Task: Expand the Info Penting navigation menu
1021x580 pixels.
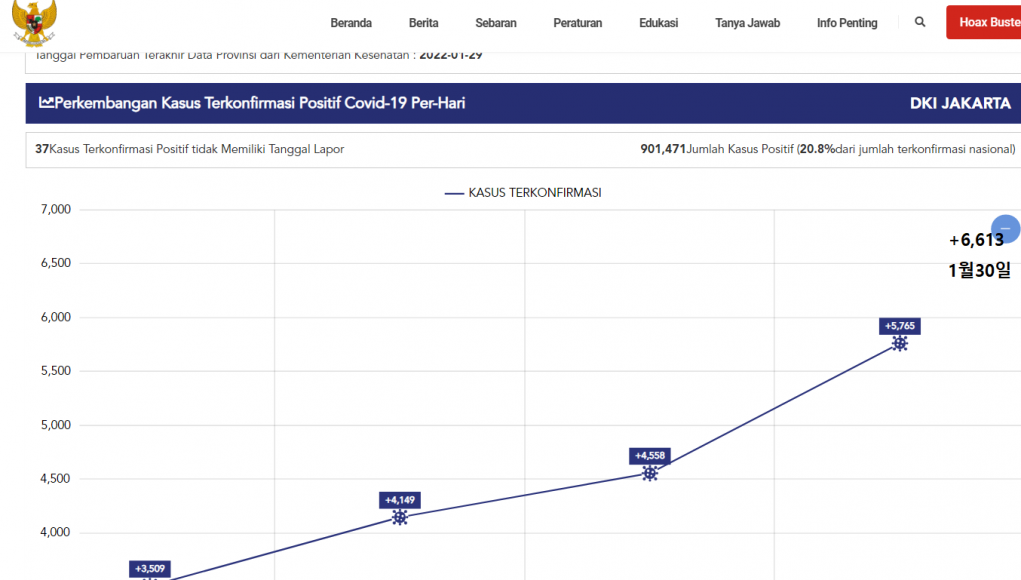Action: point(847,23)
